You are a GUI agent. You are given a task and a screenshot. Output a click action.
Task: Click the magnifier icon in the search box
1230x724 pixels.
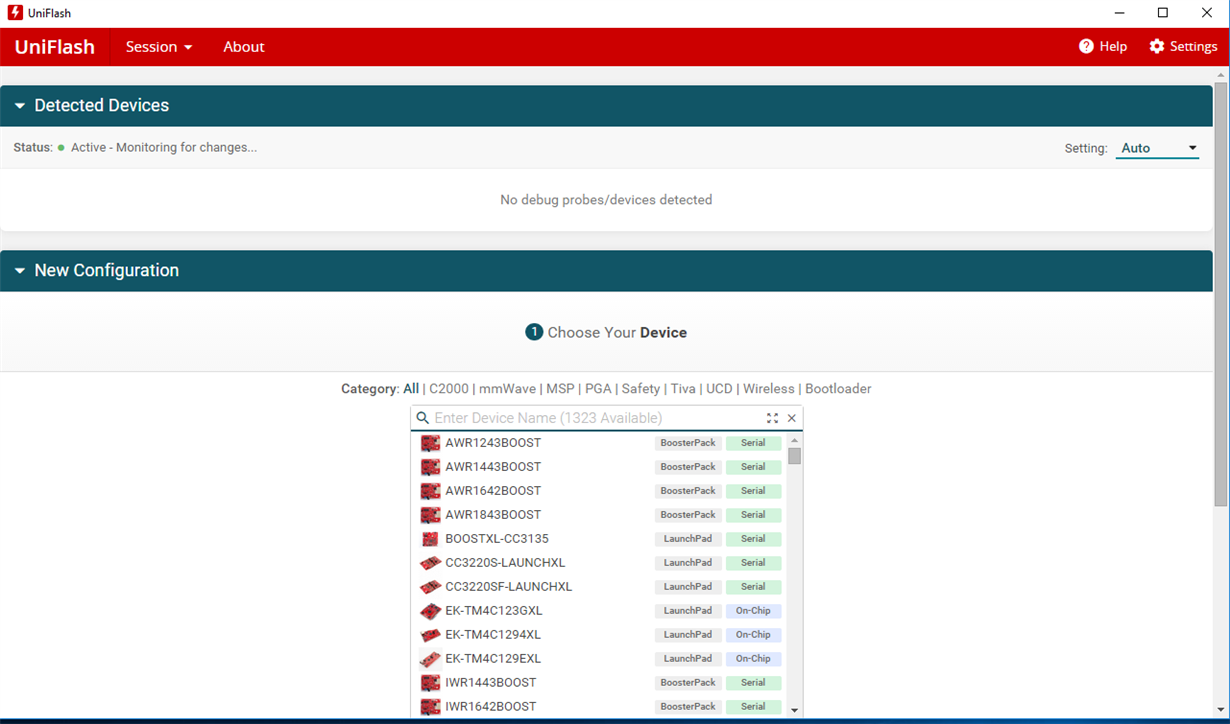(422, 417)
